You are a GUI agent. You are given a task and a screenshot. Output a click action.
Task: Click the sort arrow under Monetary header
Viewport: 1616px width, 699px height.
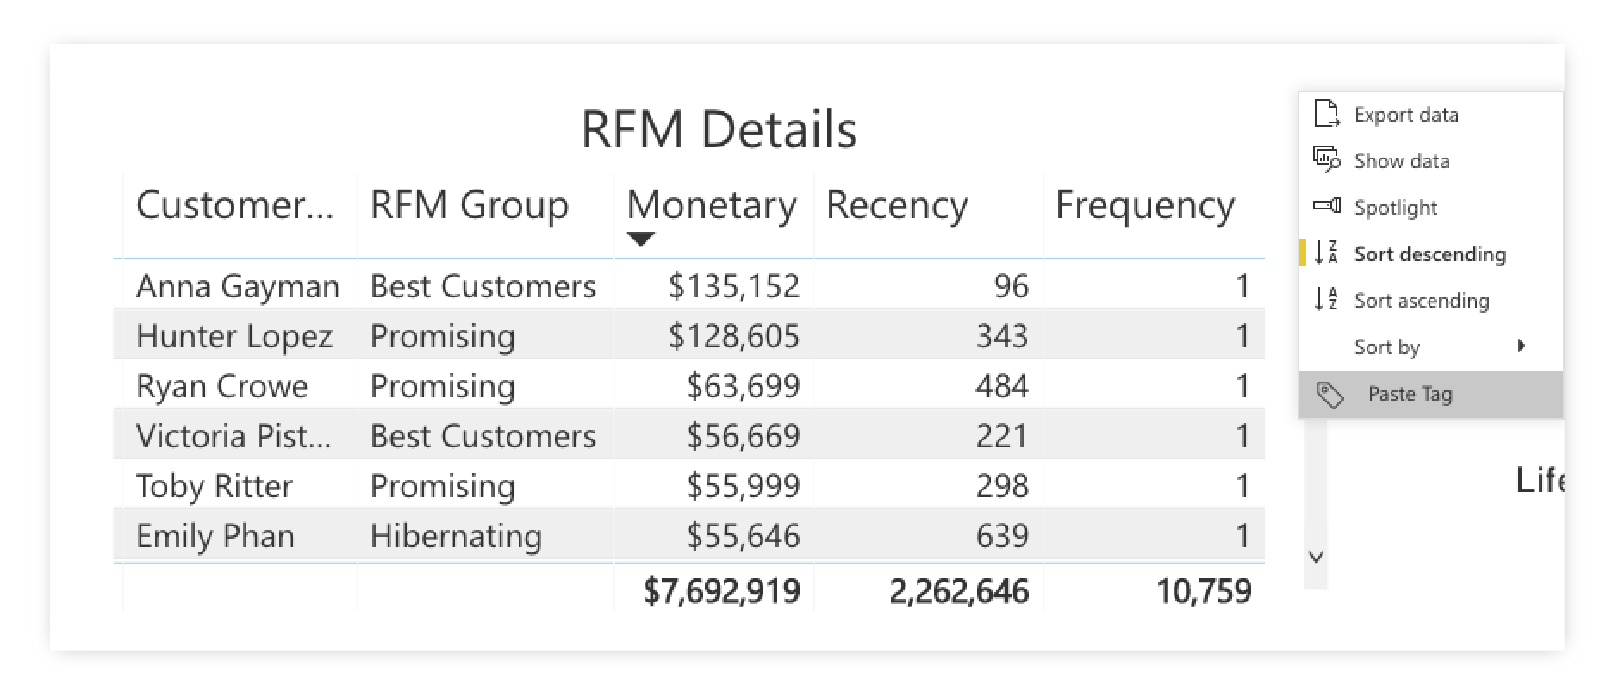[640, 239]
